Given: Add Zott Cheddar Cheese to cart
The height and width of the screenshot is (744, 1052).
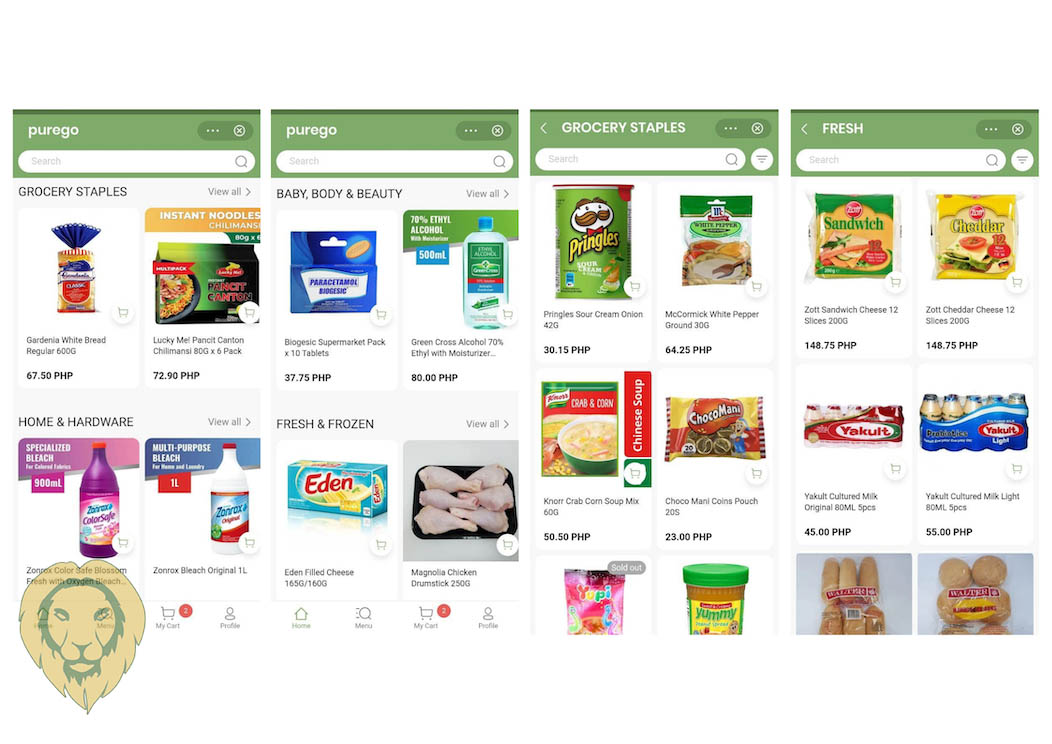Looking at the screenshot, I should 1017,282.
